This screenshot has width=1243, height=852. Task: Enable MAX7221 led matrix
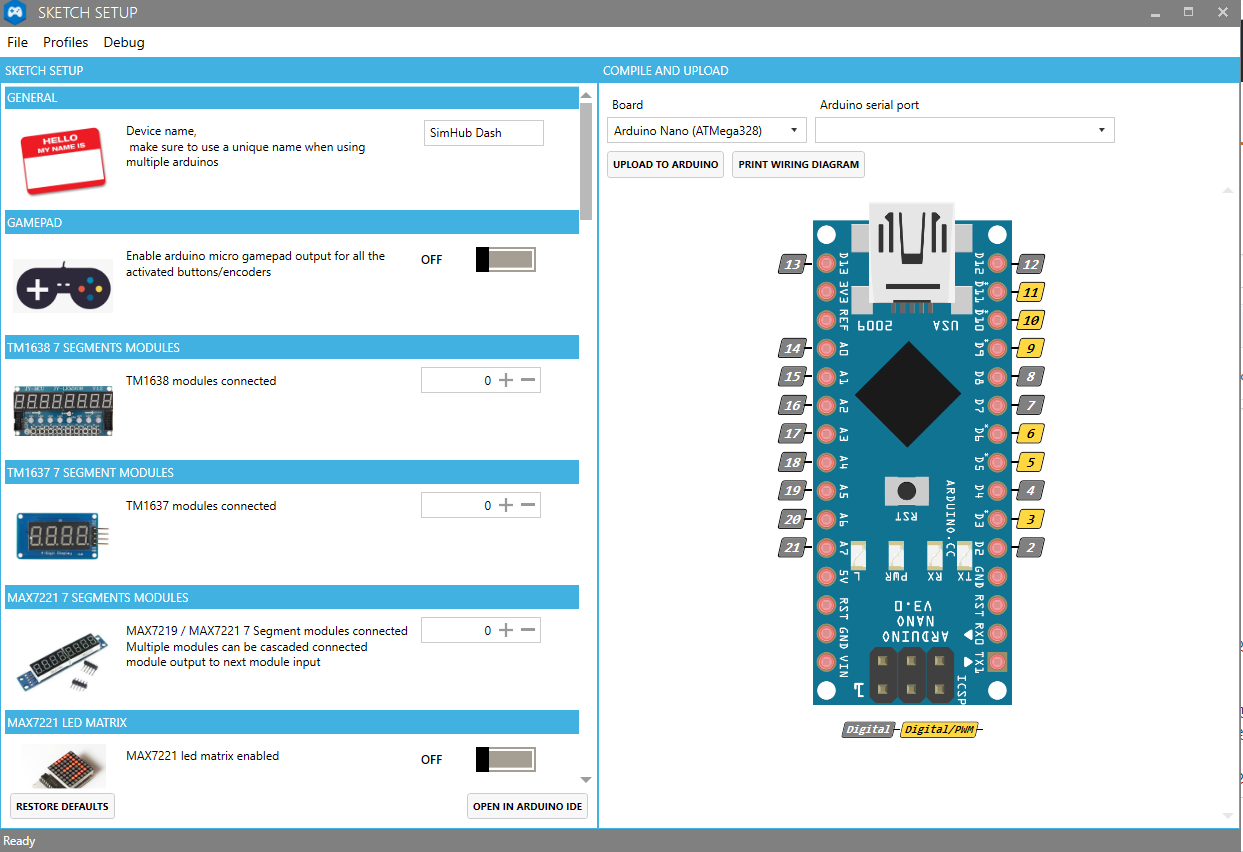505,759
